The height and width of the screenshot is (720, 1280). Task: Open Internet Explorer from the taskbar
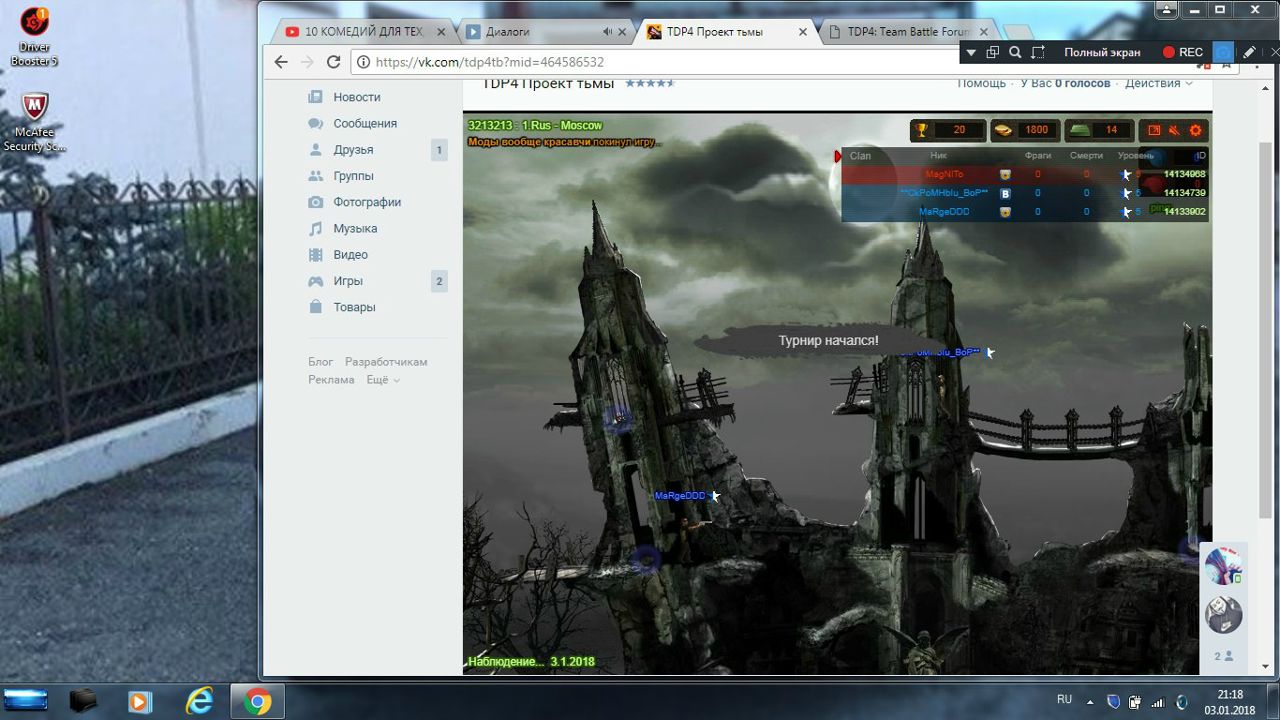199,702
